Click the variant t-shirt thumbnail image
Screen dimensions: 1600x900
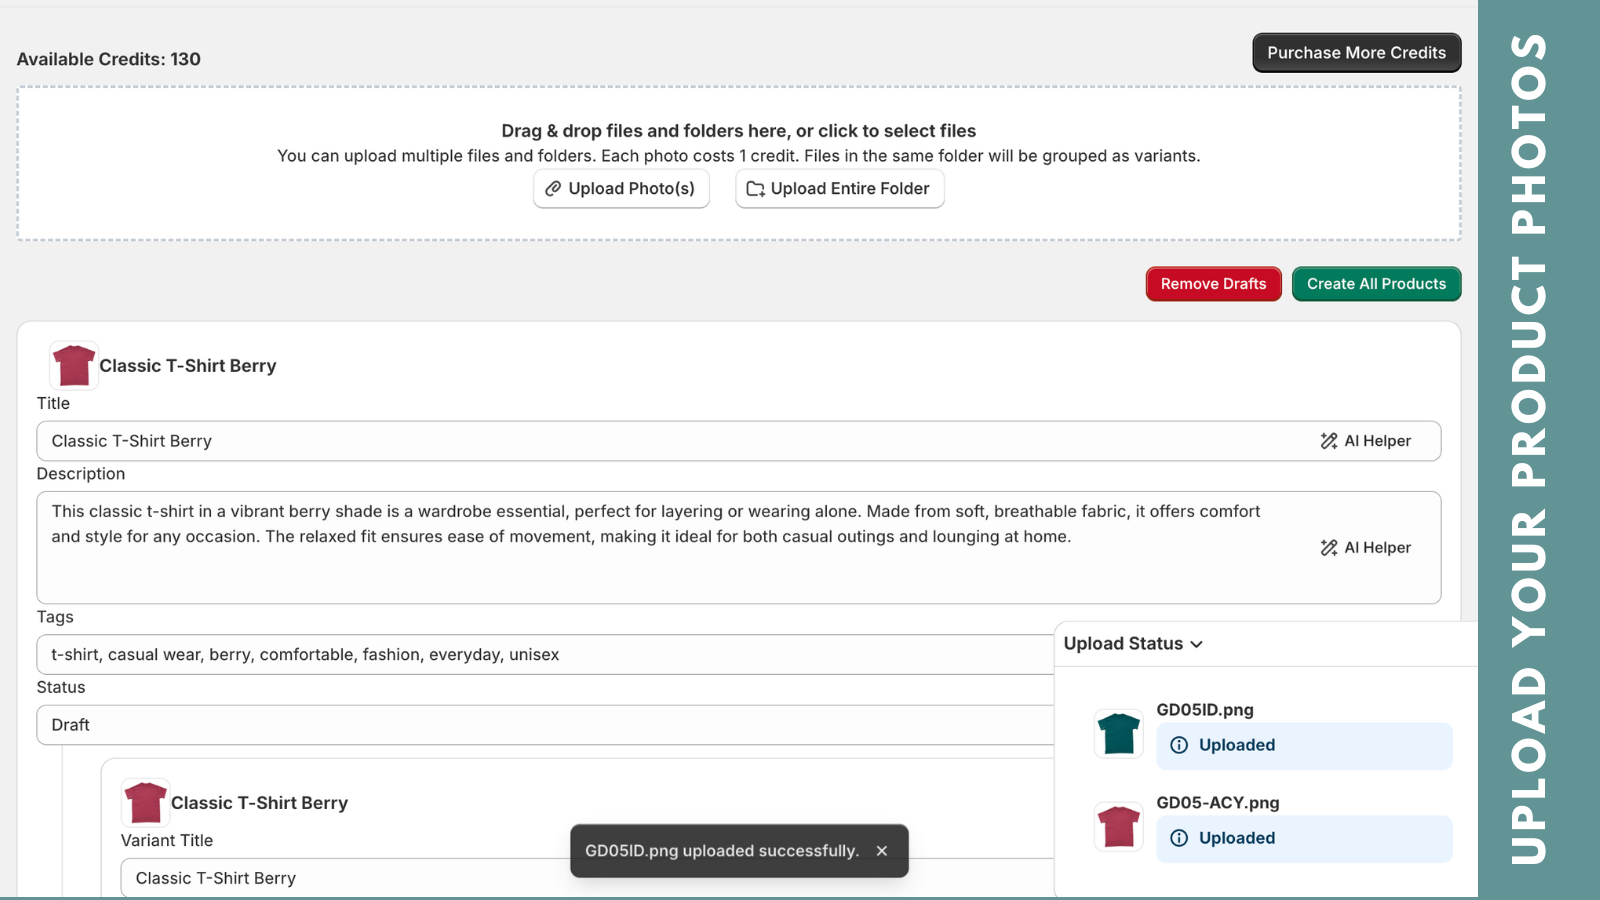pos(145,803)
